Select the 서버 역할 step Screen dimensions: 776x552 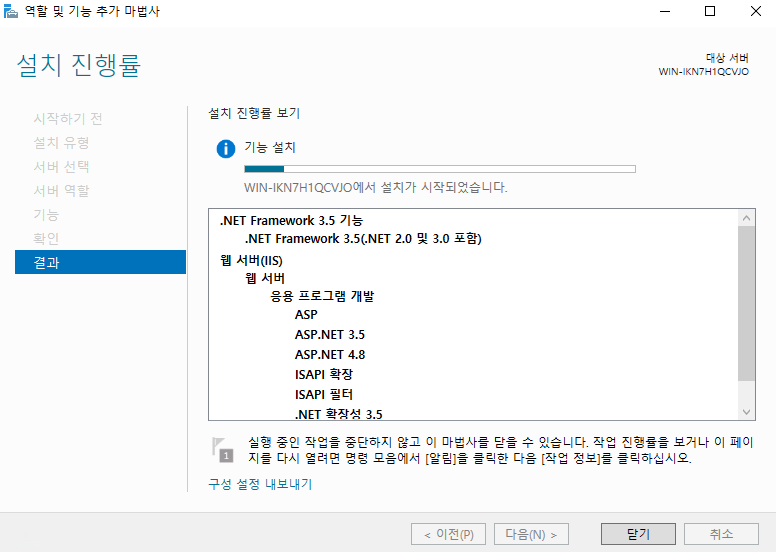(61, 191)
